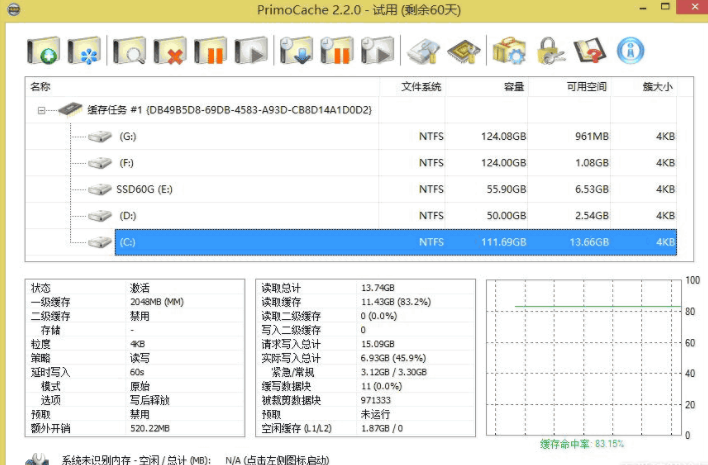Click the blue down-arrow clock icon
This screenshot has width=708, height=465.
[x=297, y=50]
